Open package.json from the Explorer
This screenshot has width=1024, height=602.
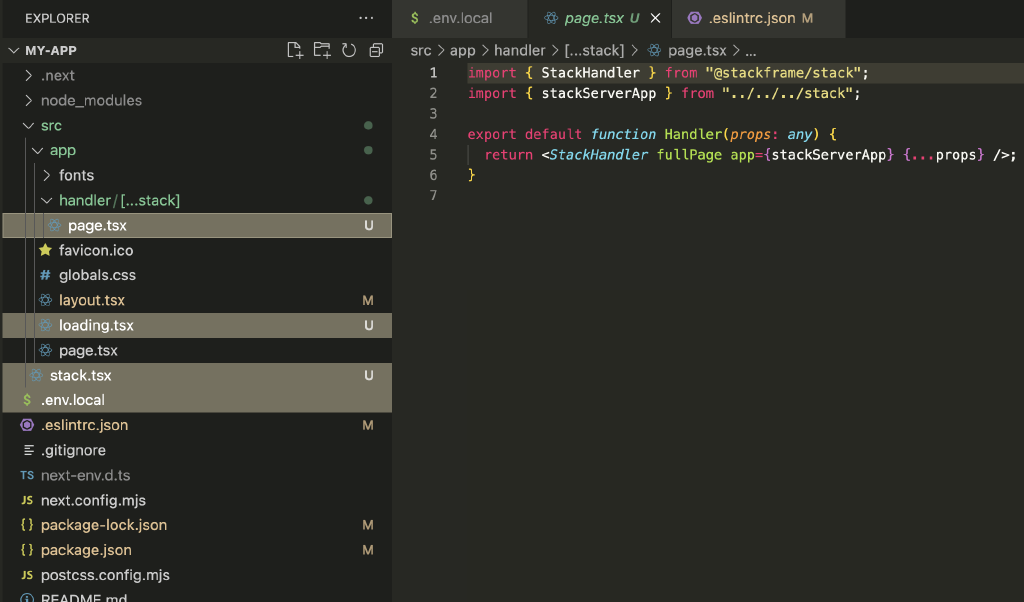pyautogui.click(x=86, y=550)
